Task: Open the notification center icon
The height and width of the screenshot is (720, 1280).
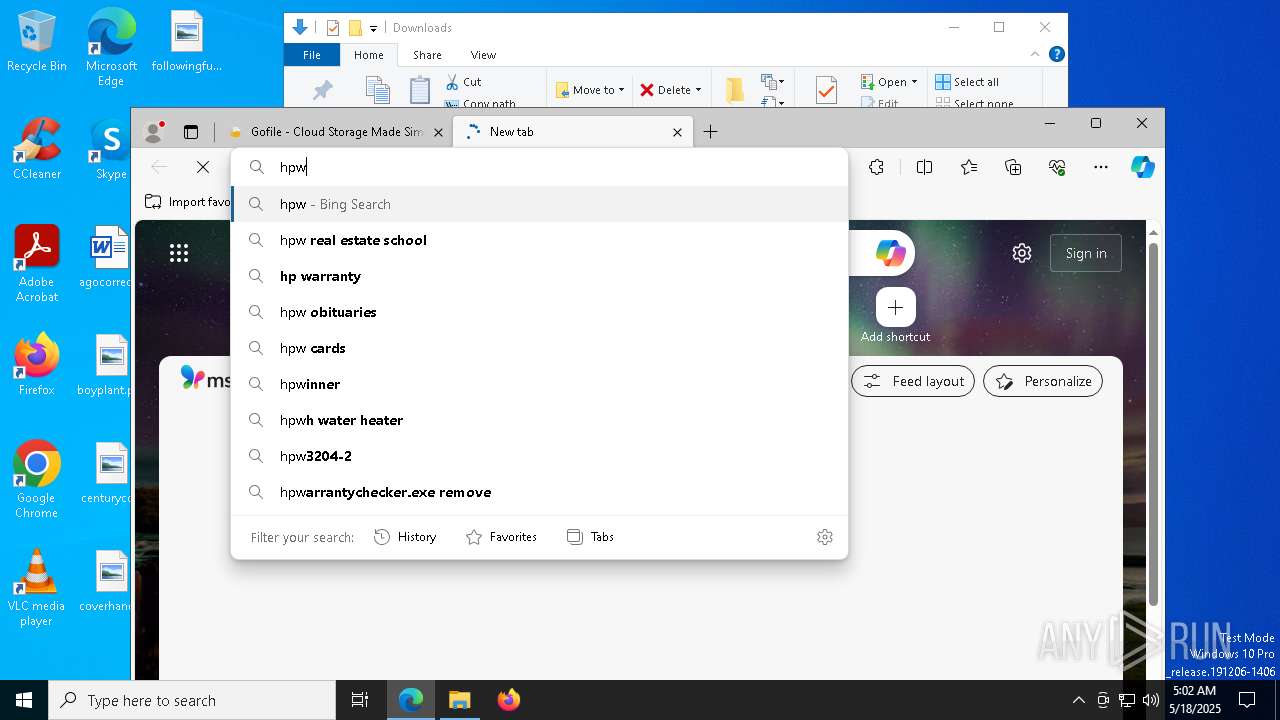Action: pos(1247,700)
